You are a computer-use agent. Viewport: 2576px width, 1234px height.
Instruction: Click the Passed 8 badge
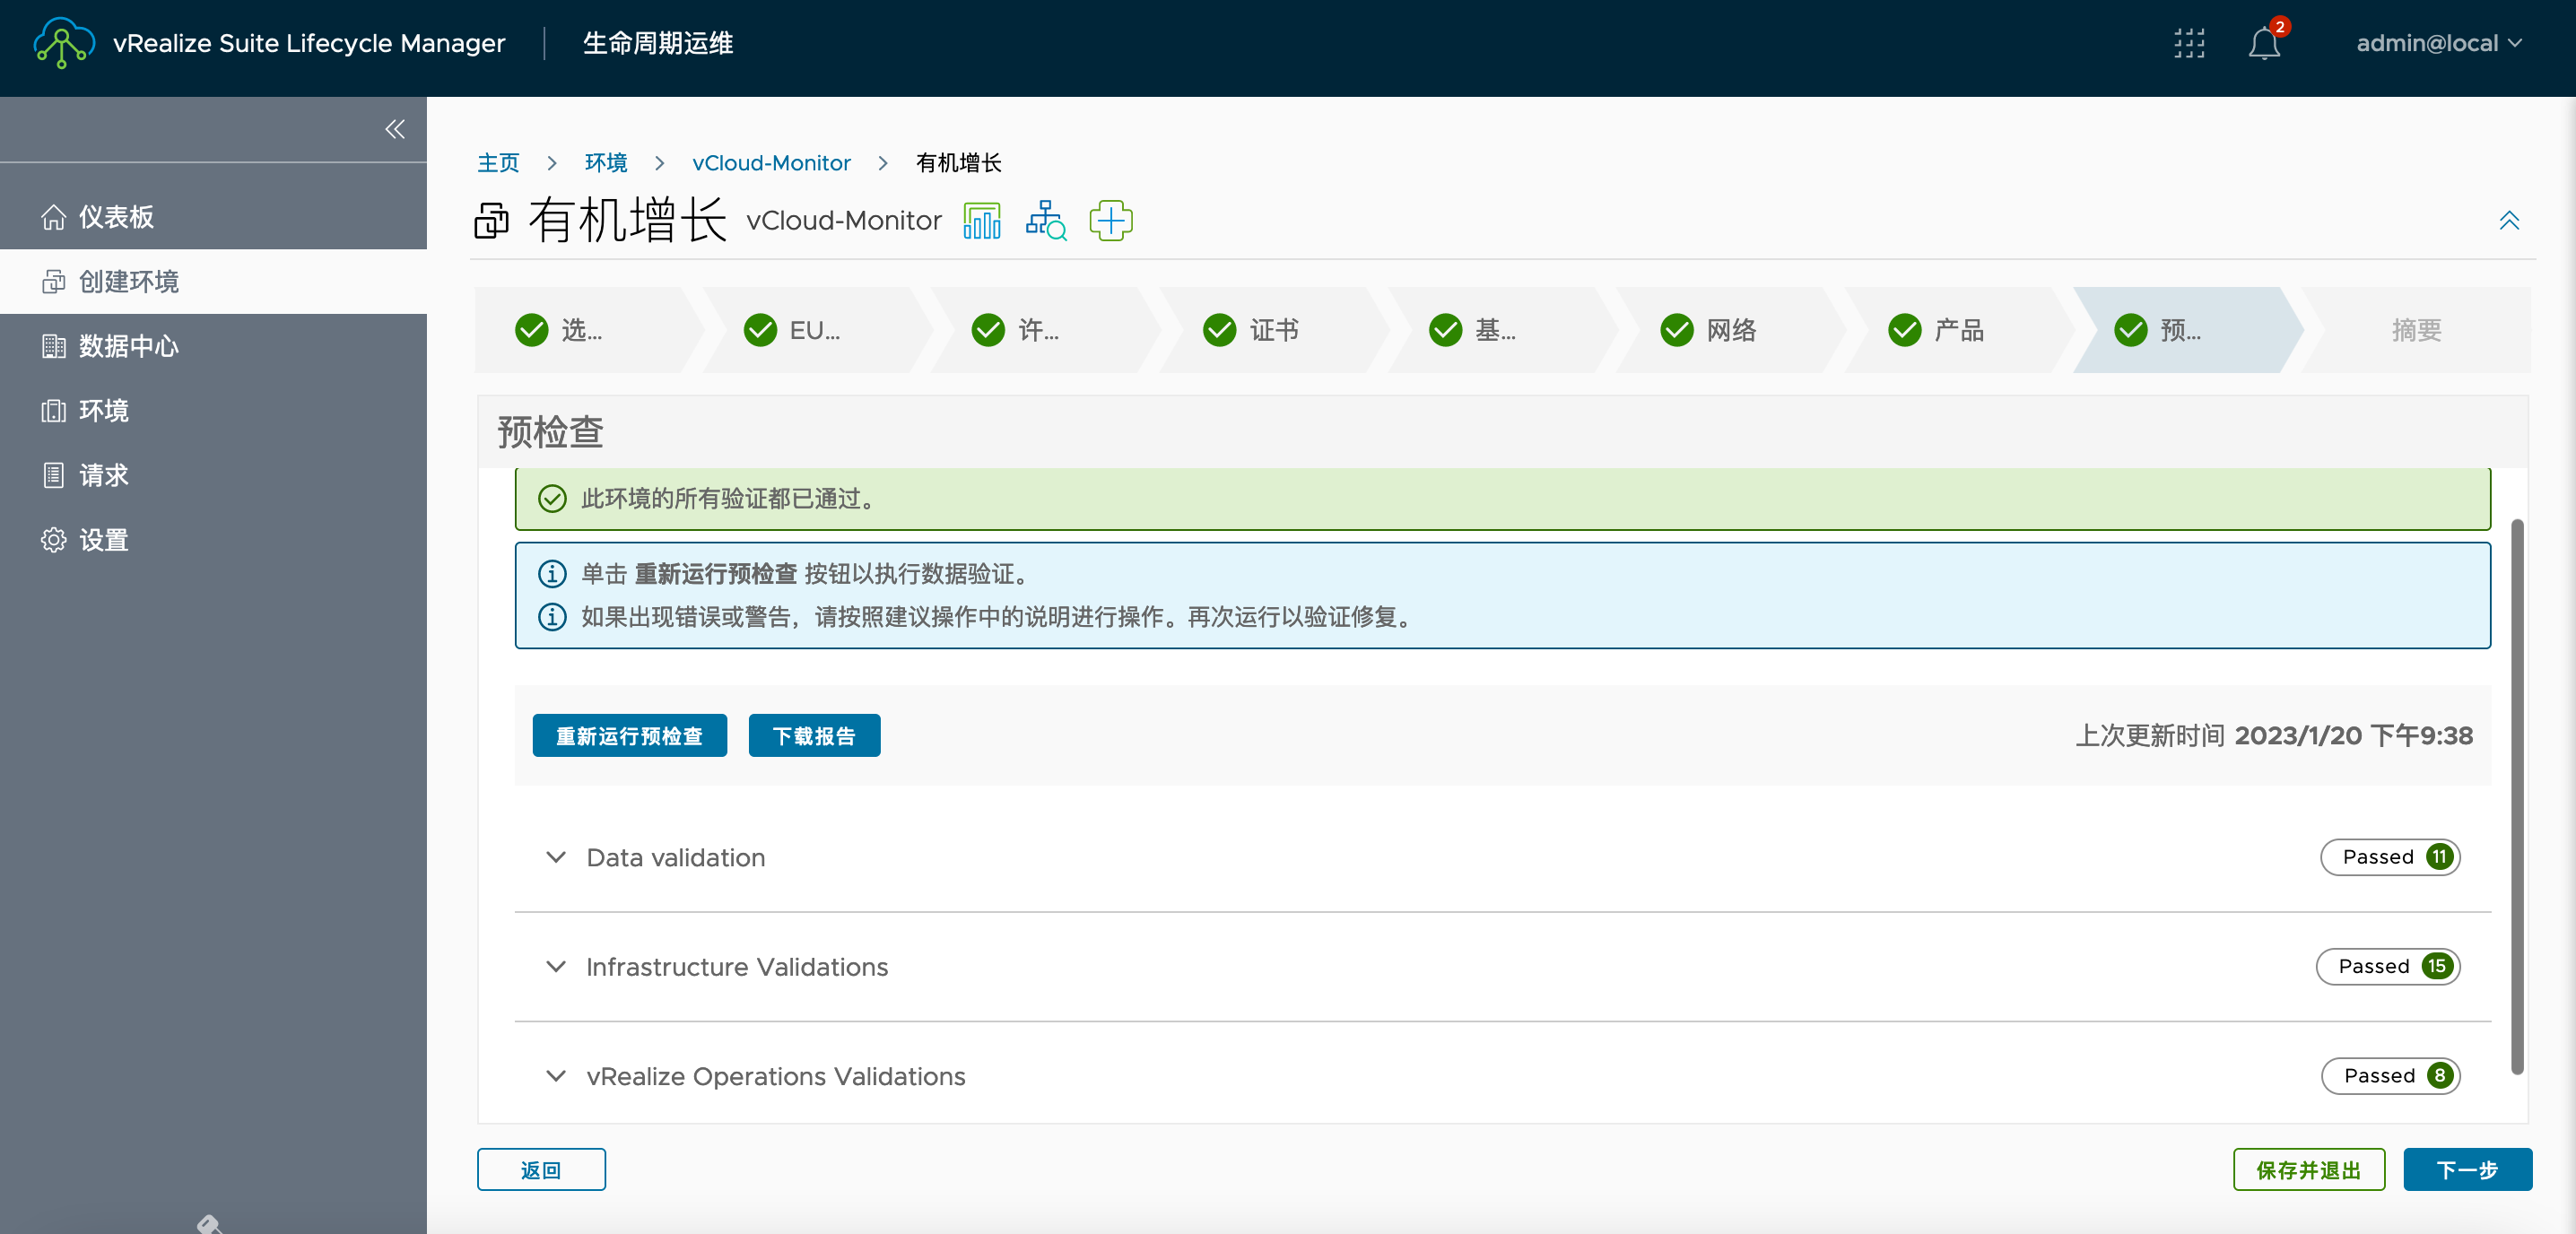tap(2390, 1076)
